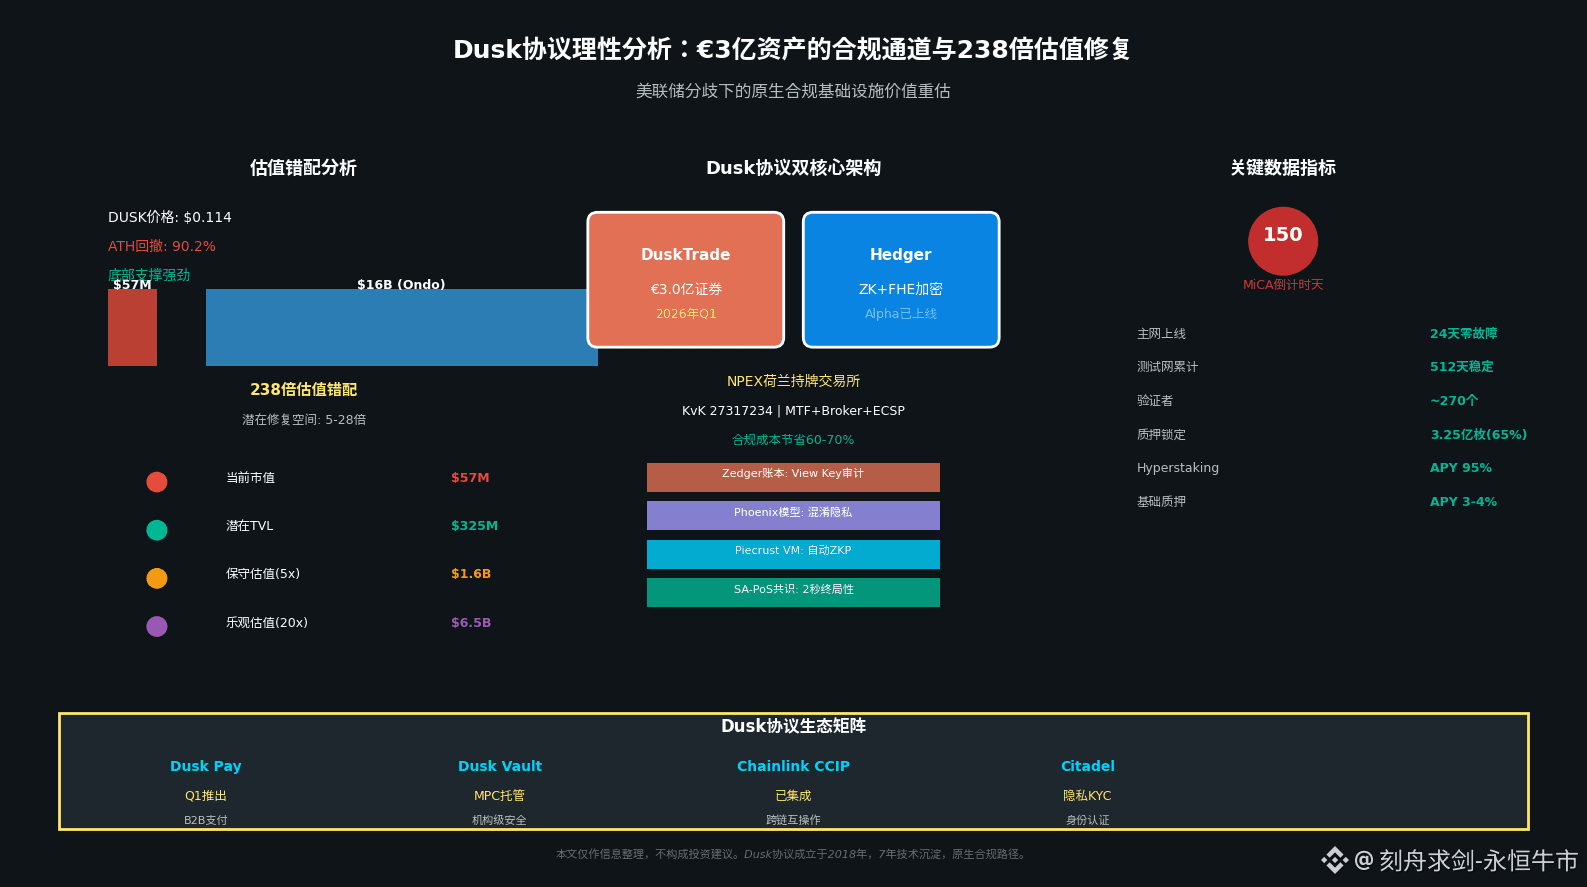The width and height of the screenshot is (1587, 887).
Task: Click the red text ATH回撤: 90.2%
Action: [x=162, y=246]
